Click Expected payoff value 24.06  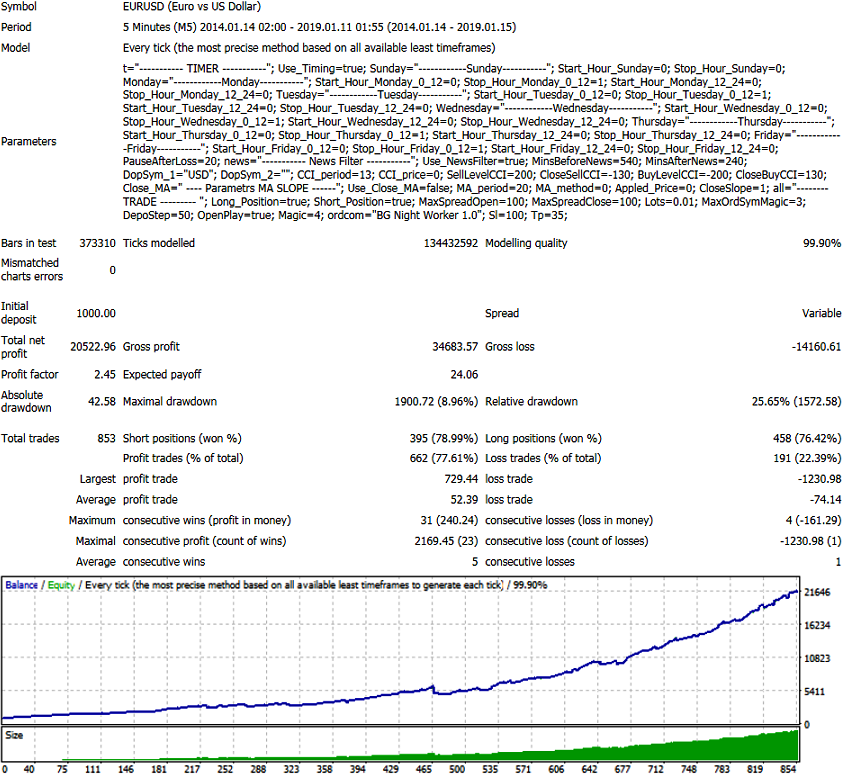tap(464, 375)
